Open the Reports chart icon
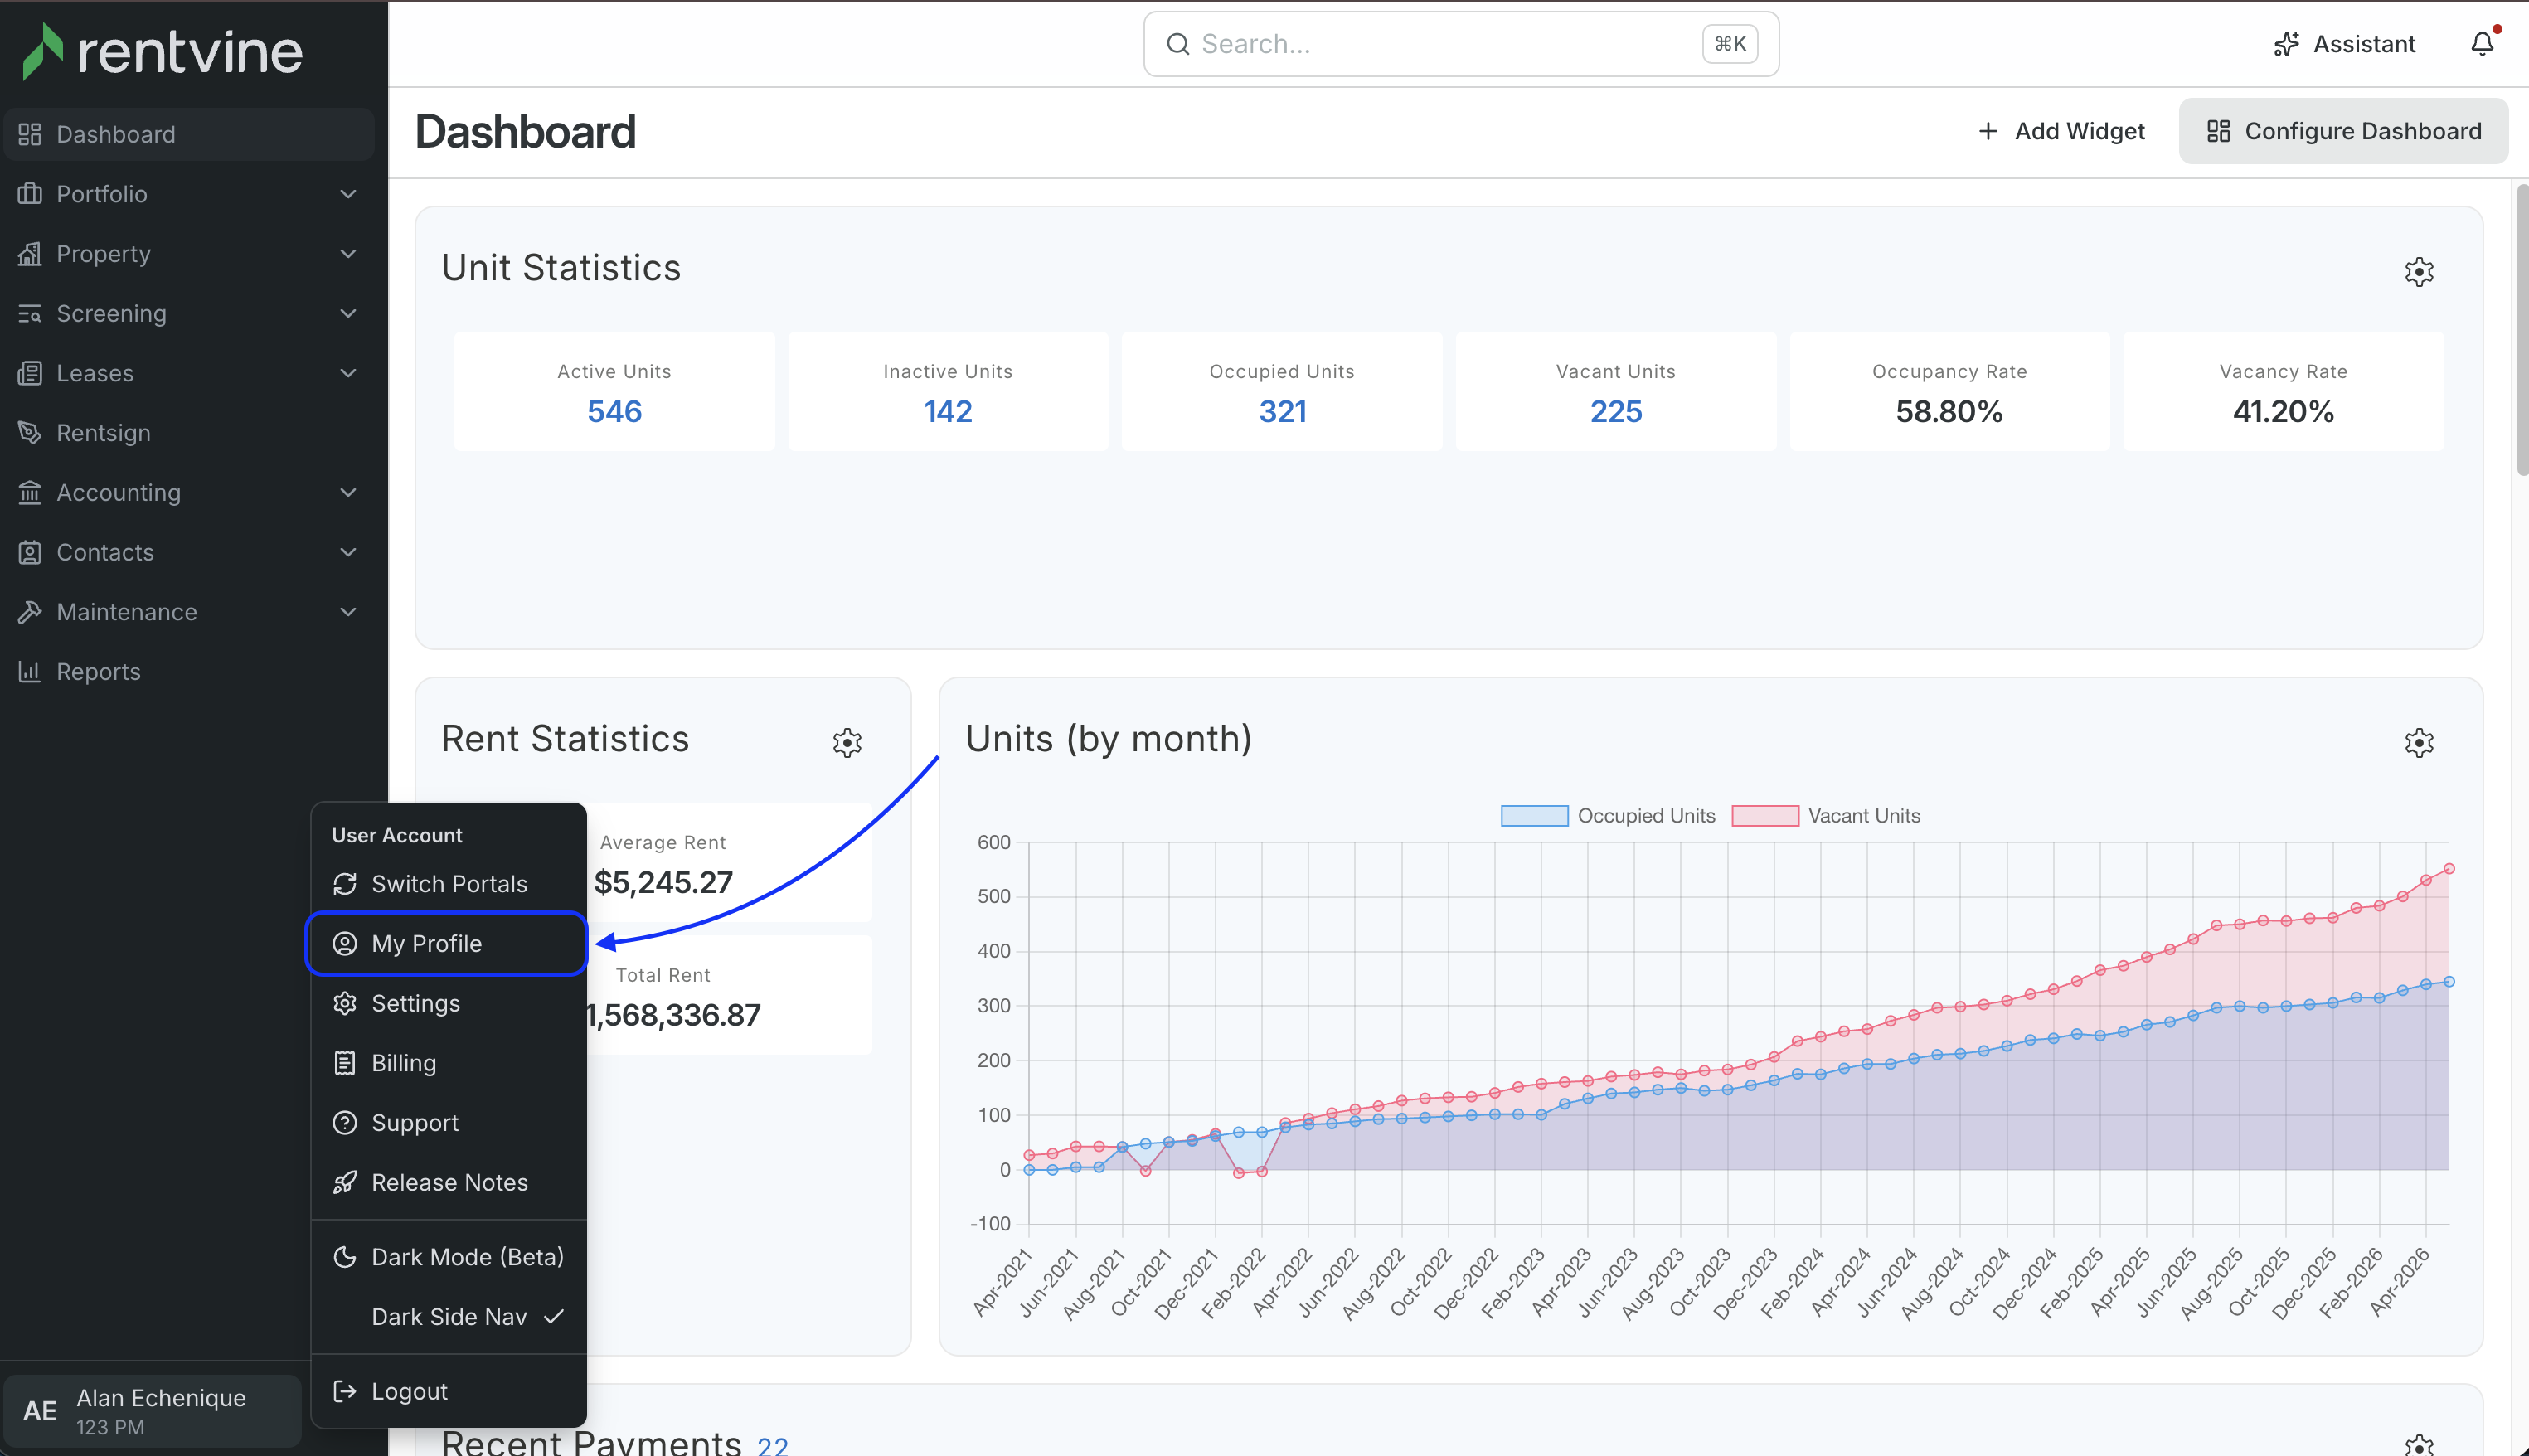 pos(30,671)
